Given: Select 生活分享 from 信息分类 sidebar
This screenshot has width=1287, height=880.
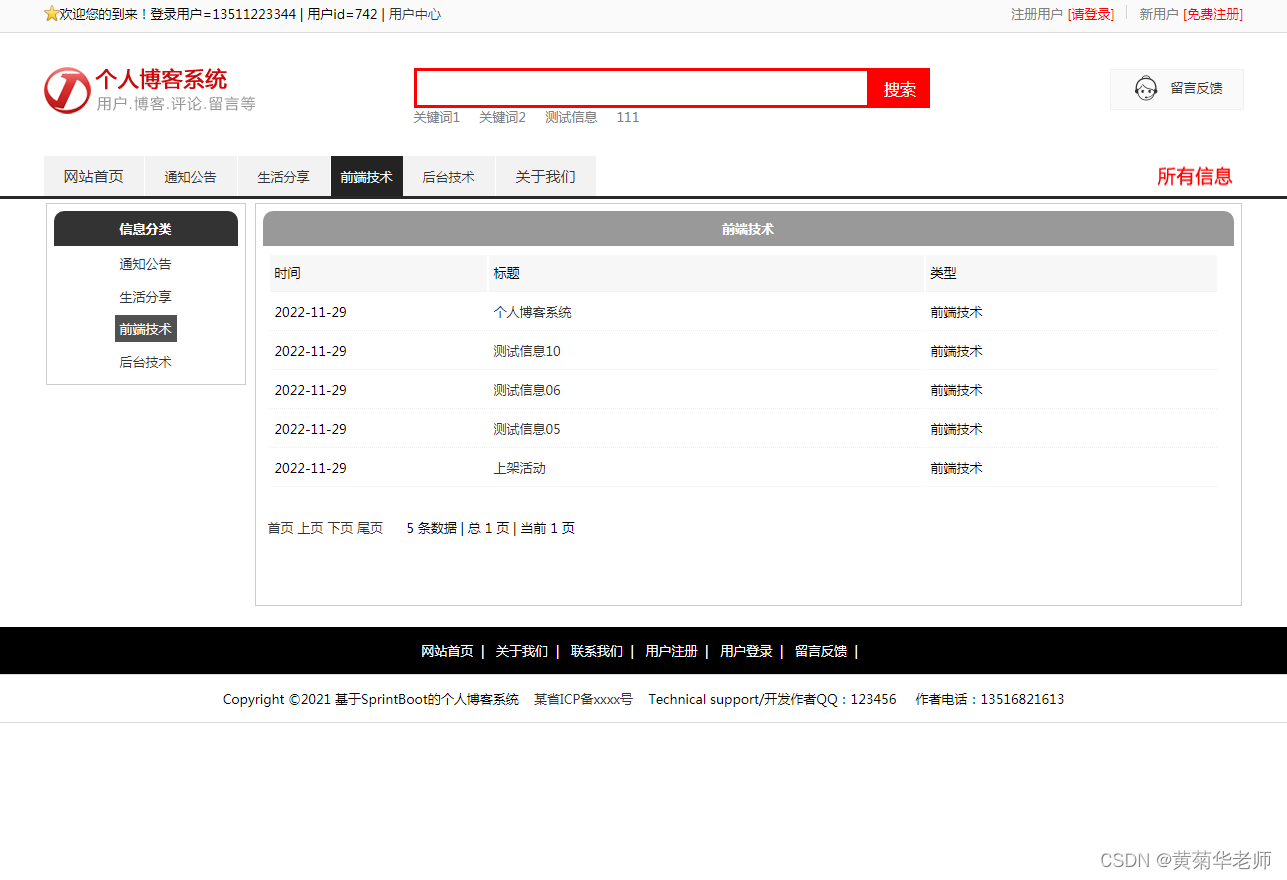Looking at the screenshot, I should pos(145,296).
